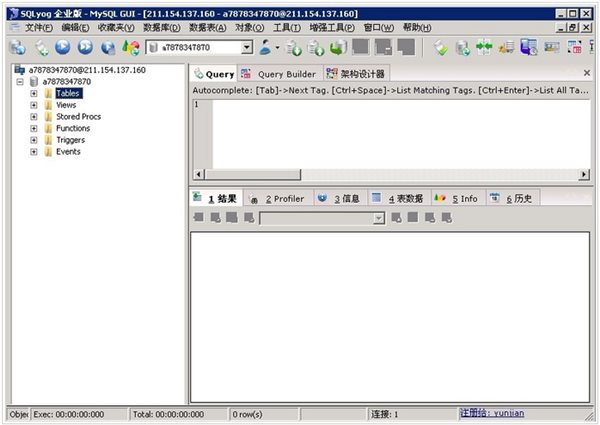Select the 6 历史 tab

pyautogui.click(x=512, y=199)
